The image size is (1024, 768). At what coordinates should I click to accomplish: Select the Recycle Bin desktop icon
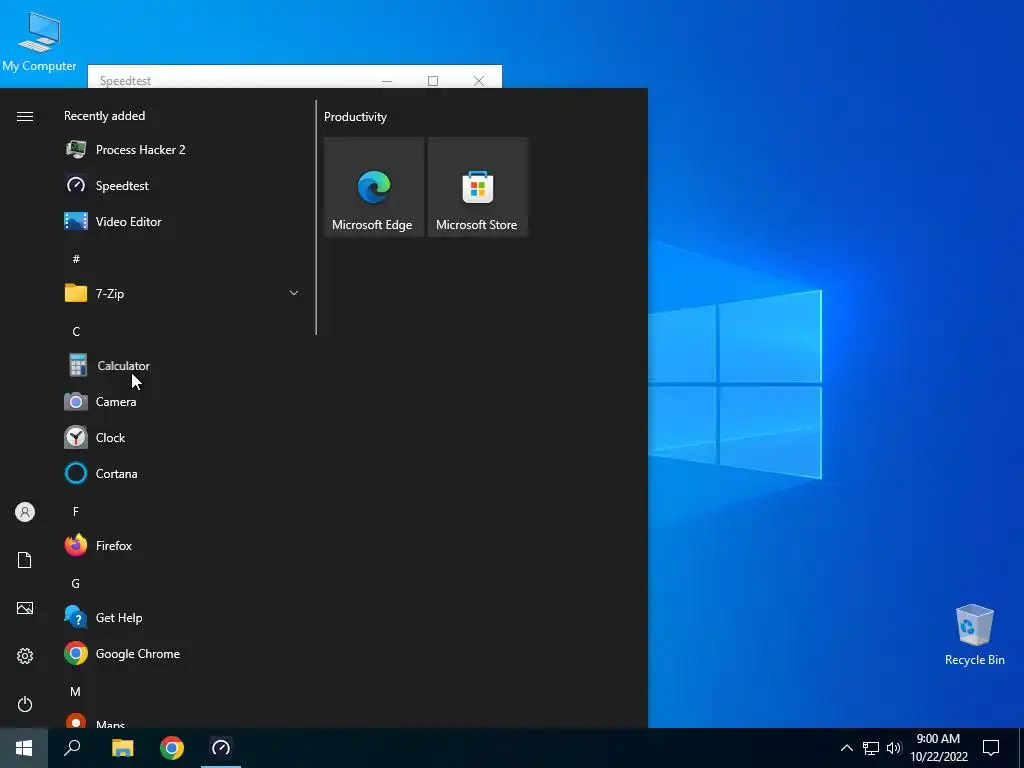[x=974, y=635]
